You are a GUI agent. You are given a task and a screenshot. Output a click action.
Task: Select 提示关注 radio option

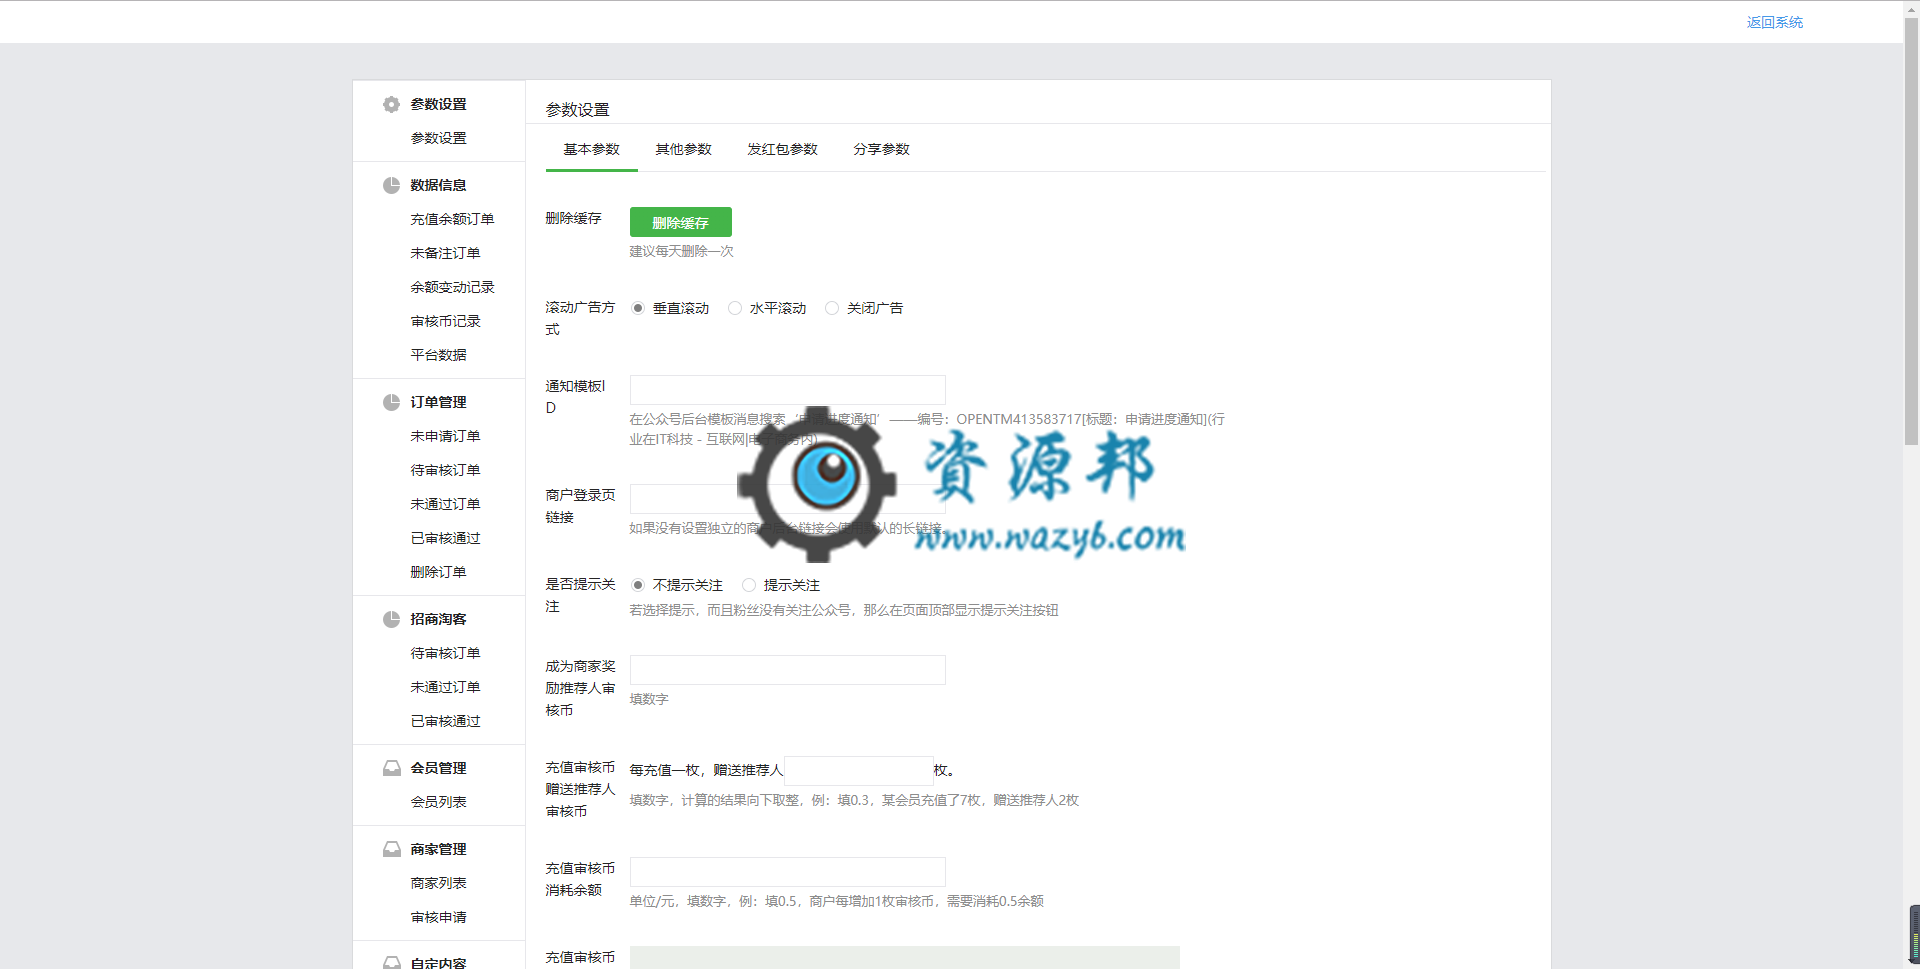click(x=748, y=585)
